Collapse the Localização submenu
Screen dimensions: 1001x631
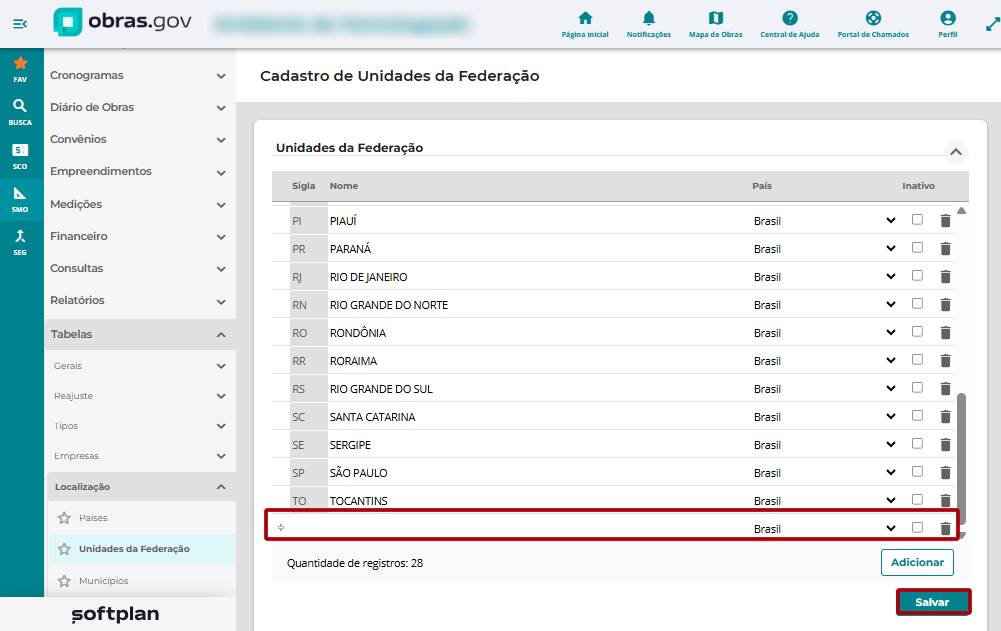click(x=221, y=487)
